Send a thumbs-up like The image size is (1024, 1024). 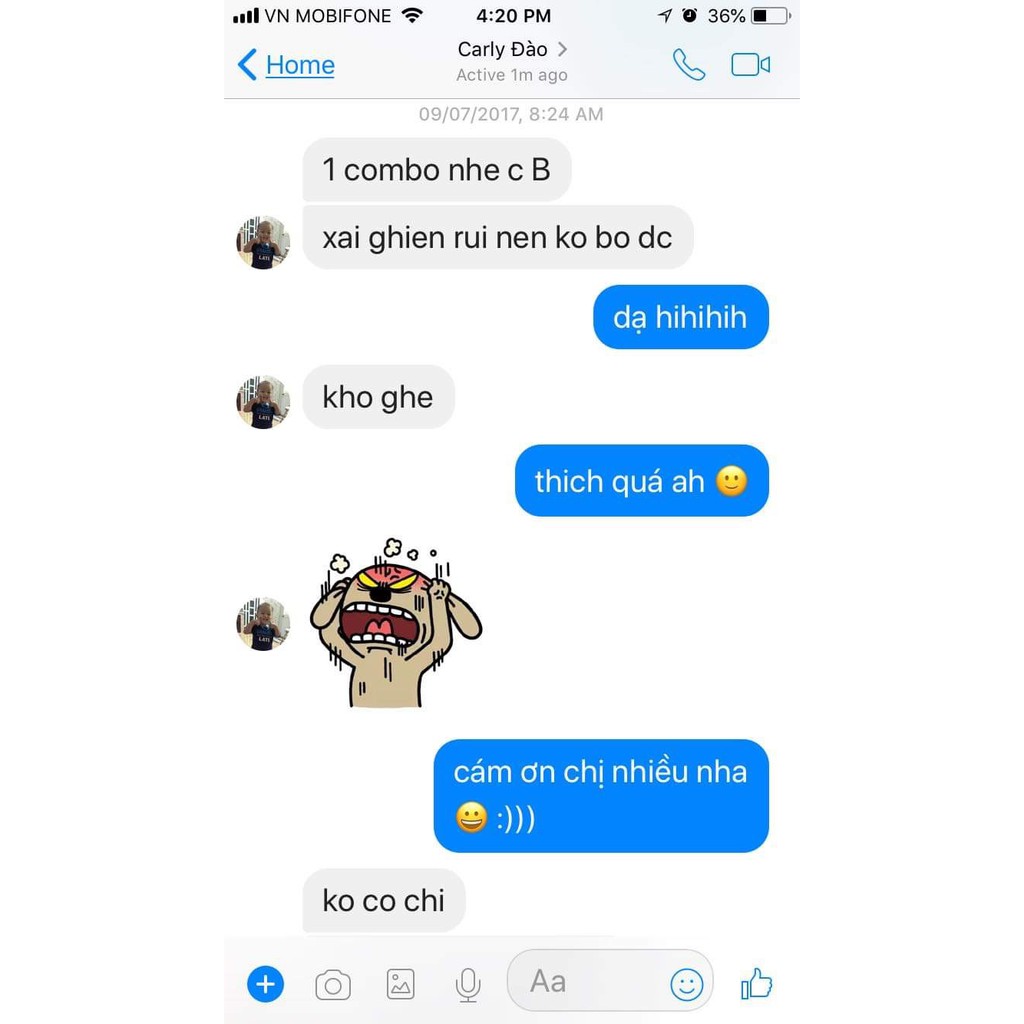(756, 983)
